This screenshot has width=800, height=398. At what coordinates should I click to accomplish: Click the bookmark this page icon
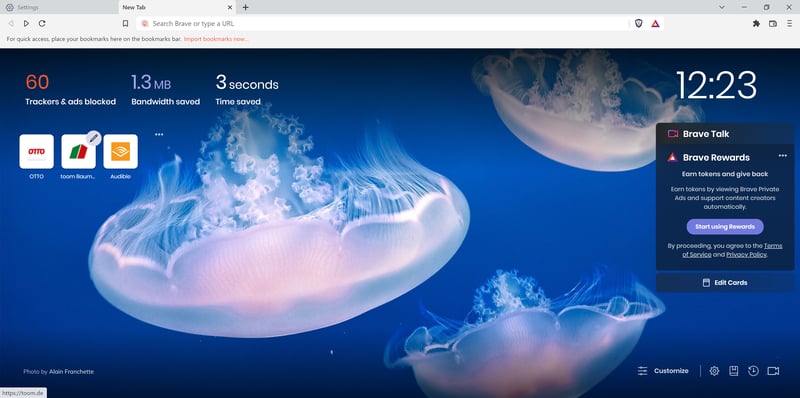tap(125, 23)
